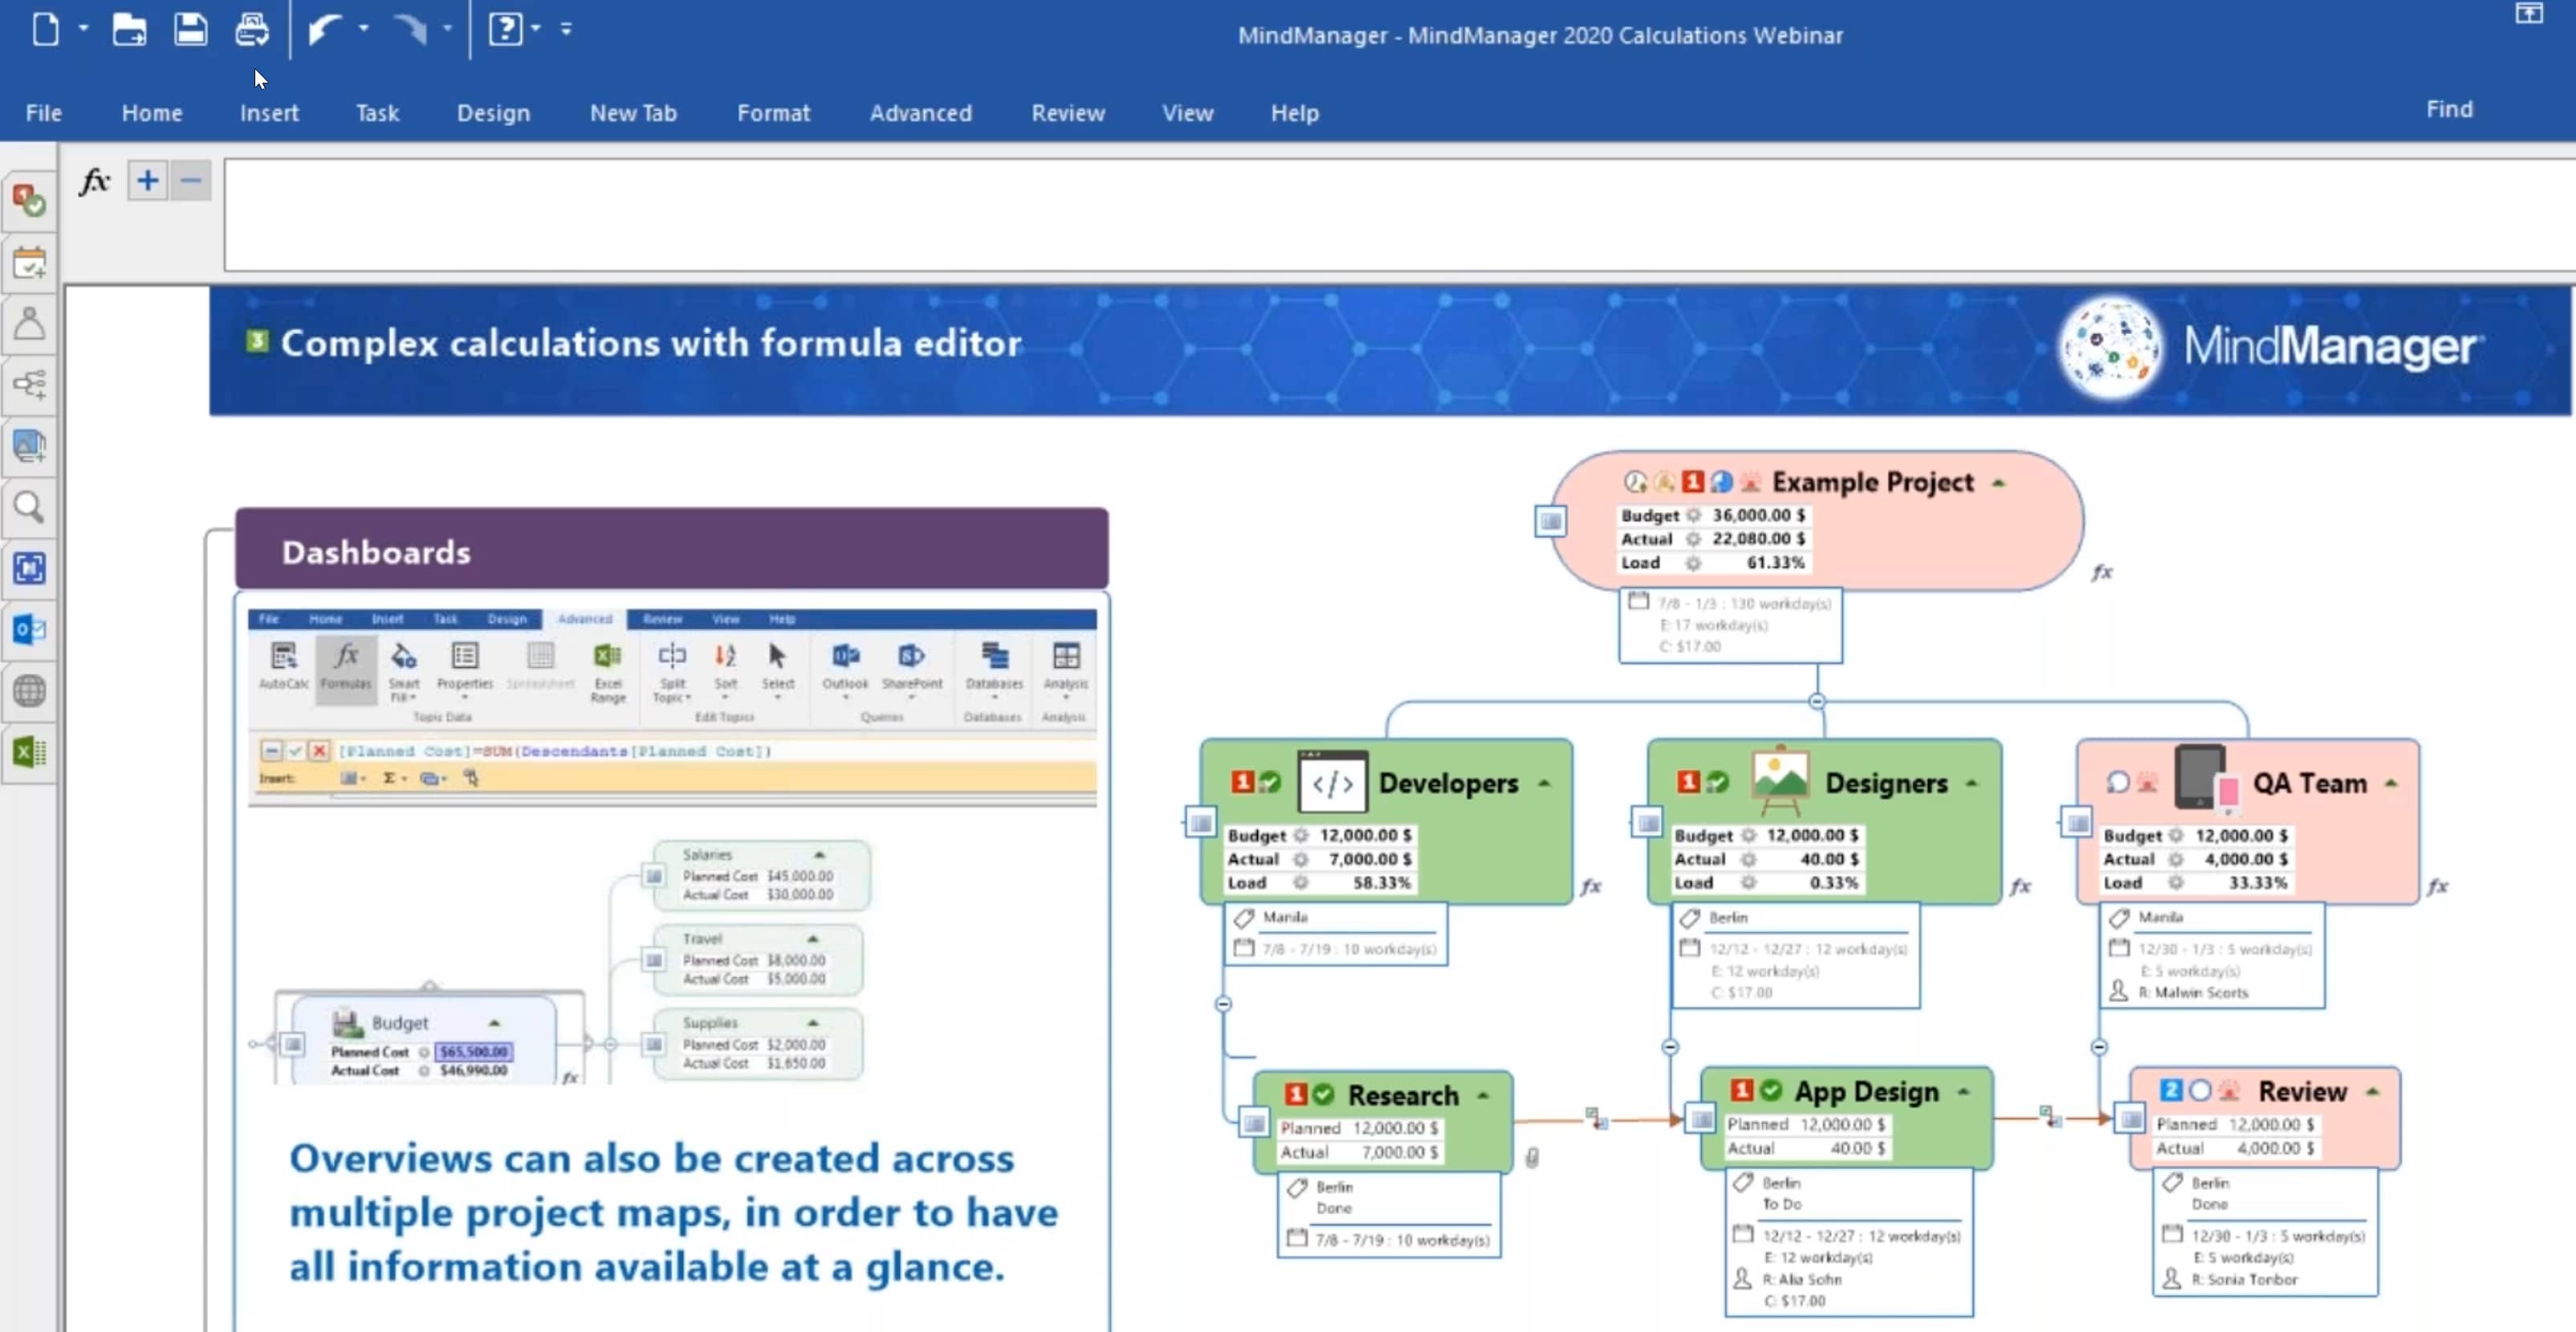Click the dashboard screenshot image in Dashboards
The width and height of the screenshot is (2576, 1332).
(x=672, y=845)
